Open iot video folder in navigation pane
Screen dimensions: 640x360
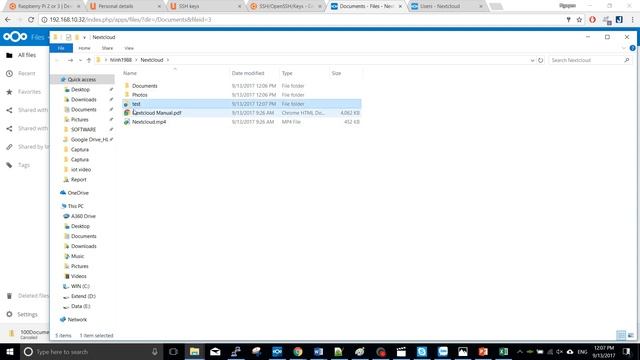click(81, 169)
